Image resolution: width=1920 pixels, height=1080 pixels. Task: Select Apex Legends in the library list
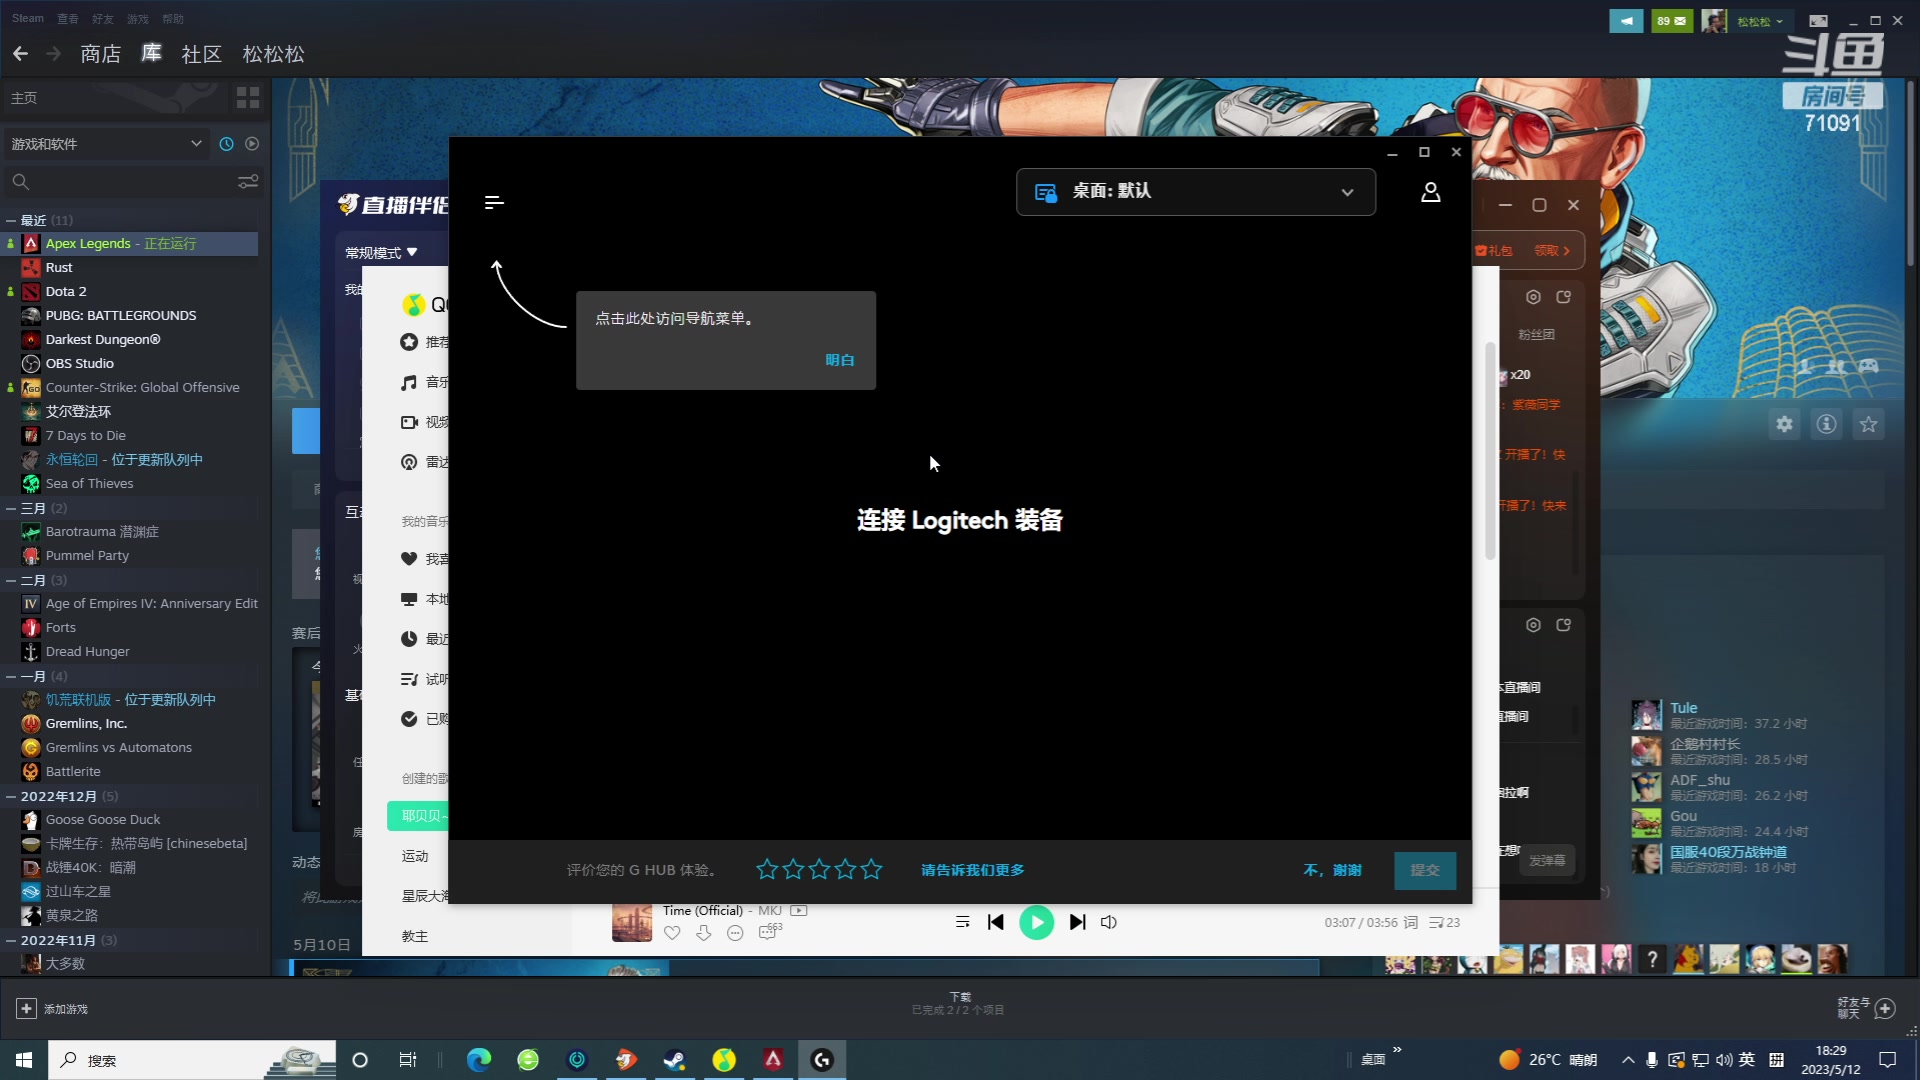click(130, 243)
